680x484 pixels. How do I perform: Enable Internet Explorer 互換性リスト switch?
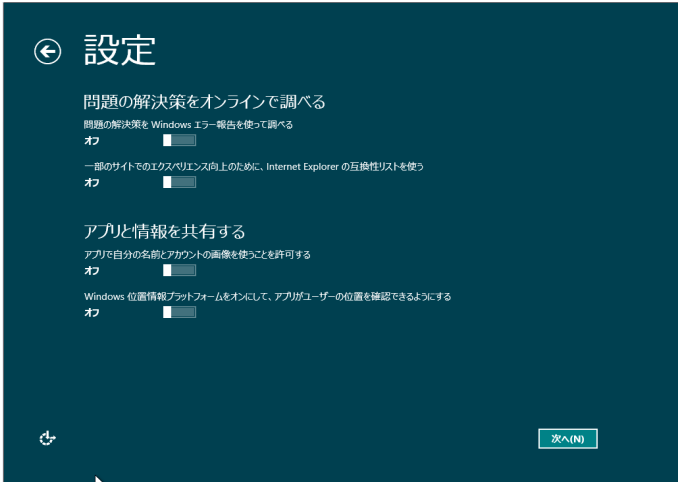click(x=180, y=182)
